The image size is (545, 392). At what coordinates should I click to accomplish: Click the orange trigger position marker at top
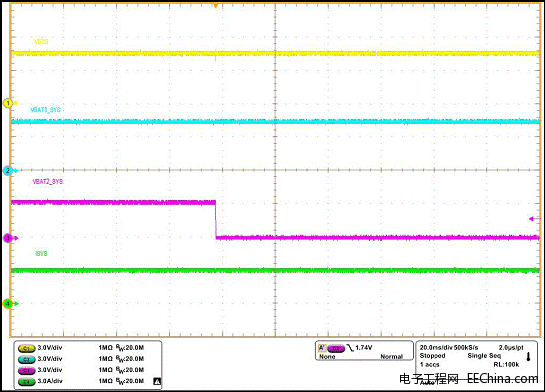coord(216,6)
